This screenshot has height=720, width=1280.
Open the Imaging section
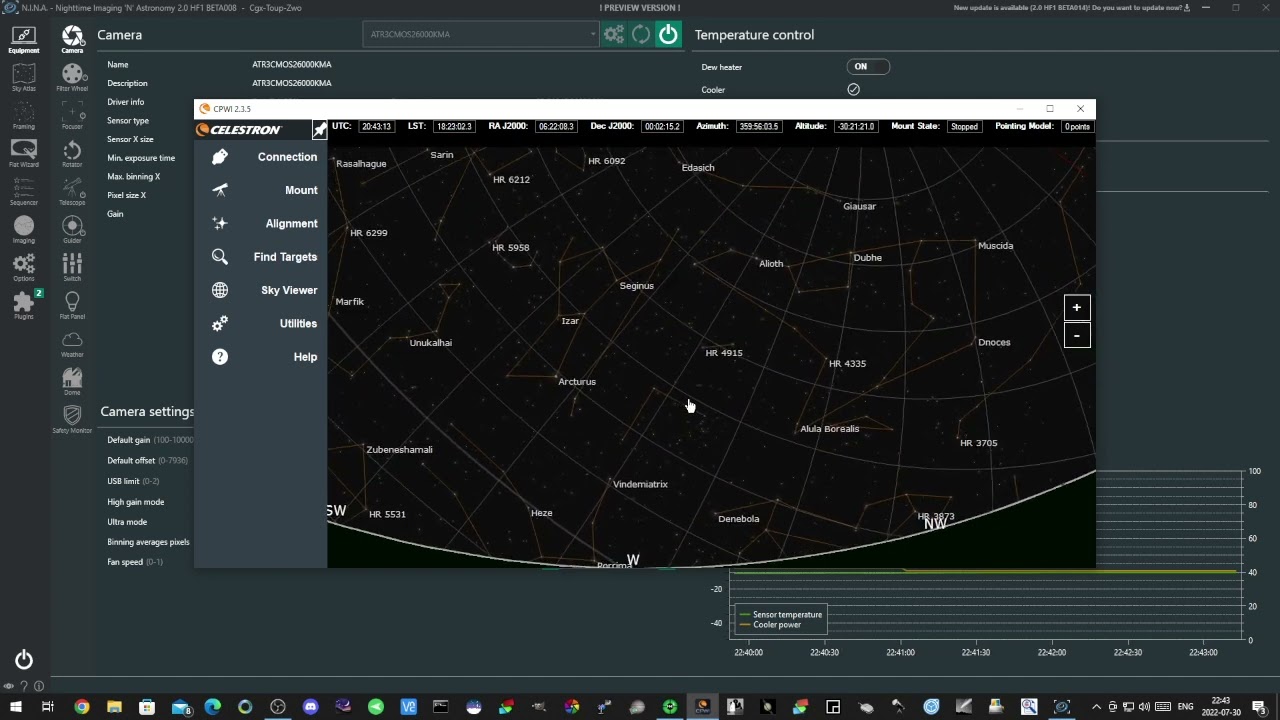pos(23,230)
